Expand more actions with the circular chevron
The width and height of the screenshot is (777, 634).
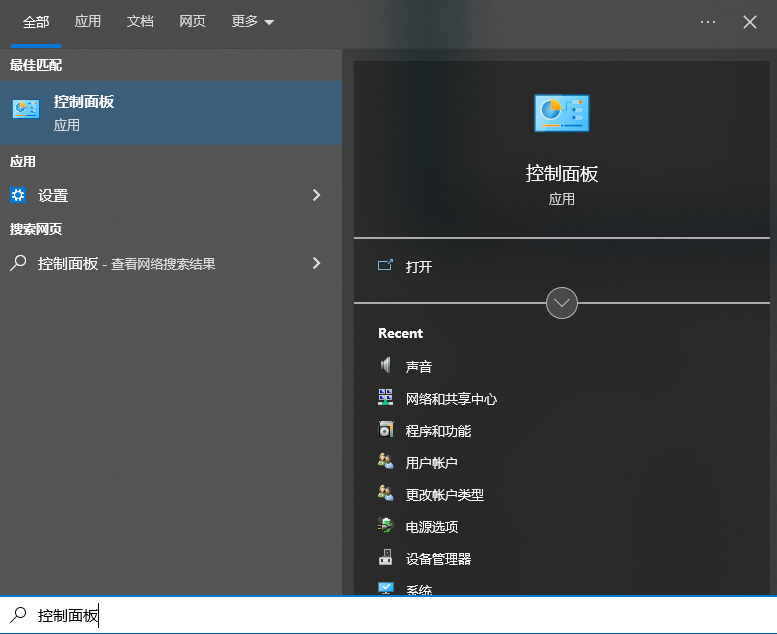click(561, 303)
